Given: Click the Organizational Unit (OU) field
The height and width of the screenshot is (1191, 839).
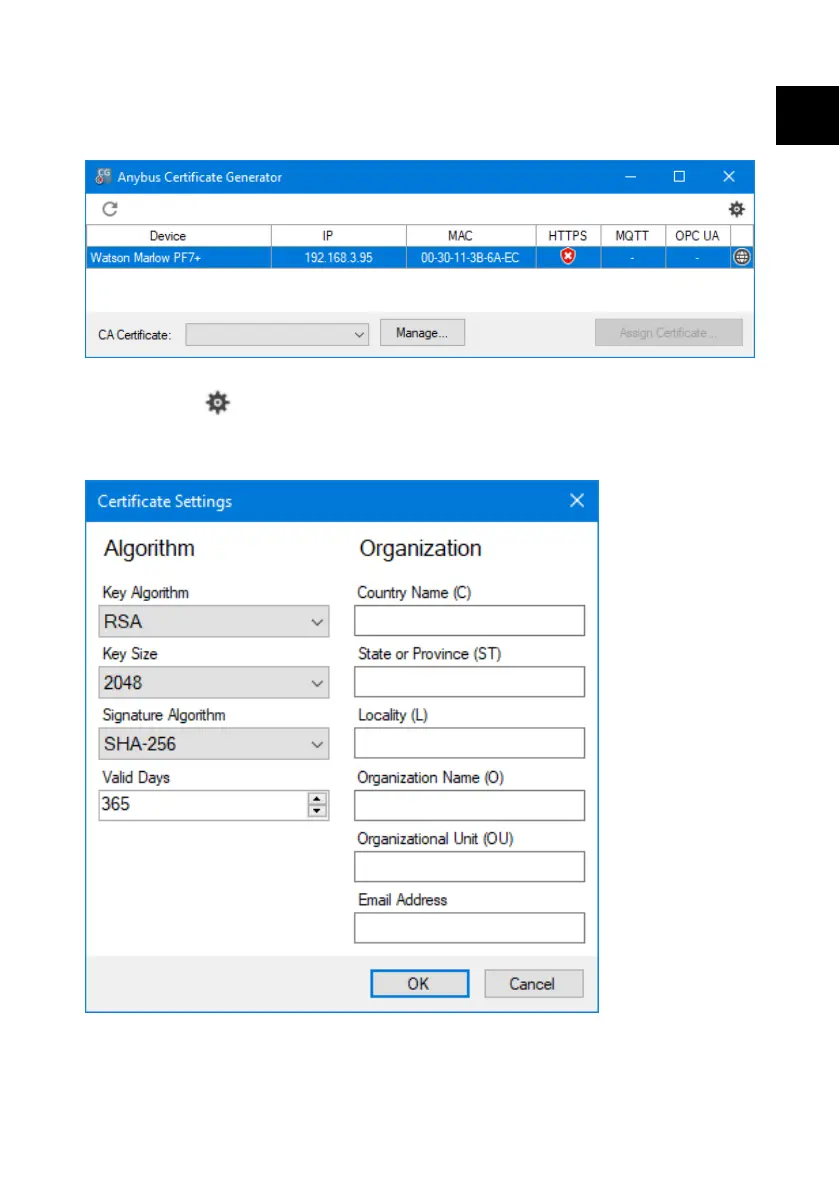Looking at the screenshot, I should click(x=469, y=867).
